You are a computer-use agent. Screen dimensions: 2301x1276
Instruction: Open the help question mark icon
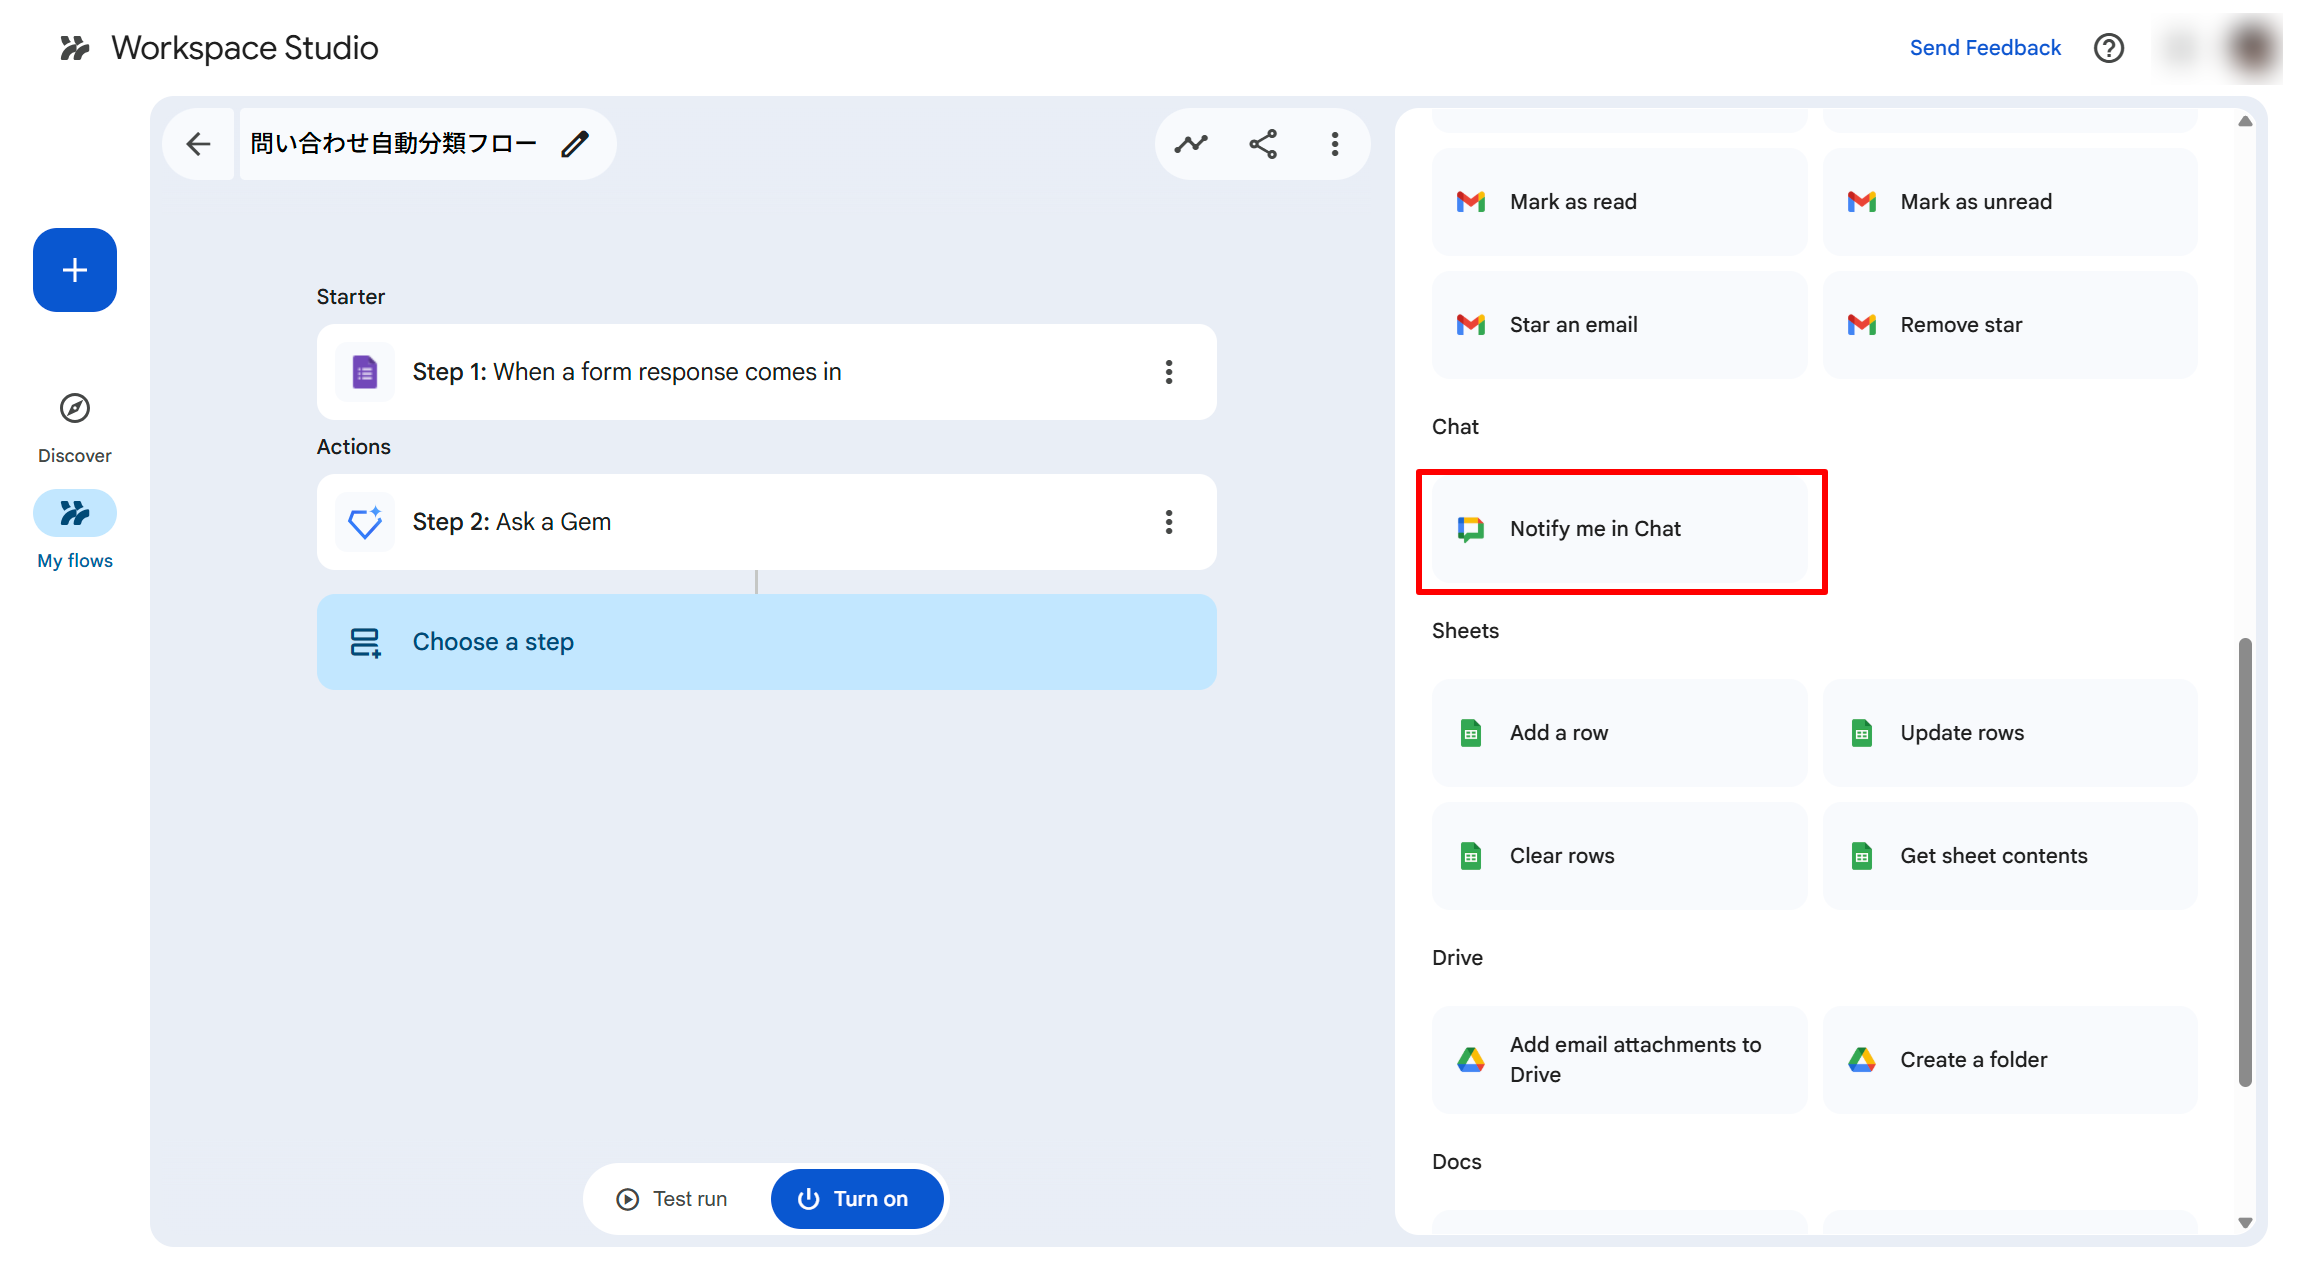[2108, 48]
